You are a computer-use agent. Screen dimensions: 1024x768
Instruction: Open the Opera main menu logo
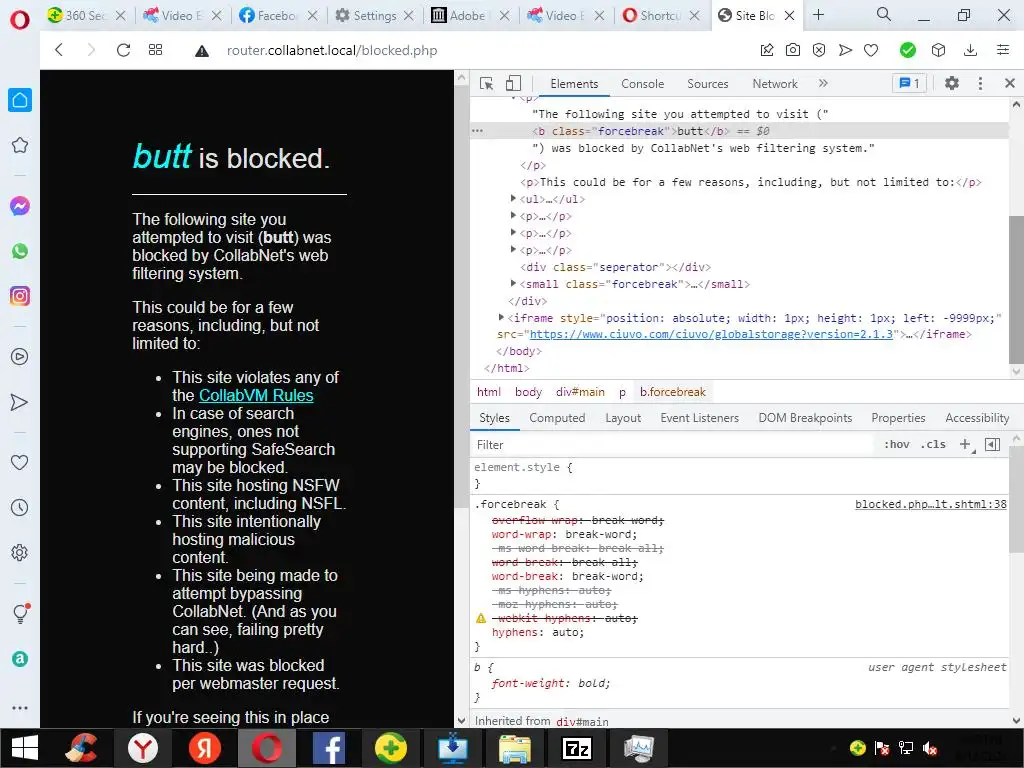[20, 20]
